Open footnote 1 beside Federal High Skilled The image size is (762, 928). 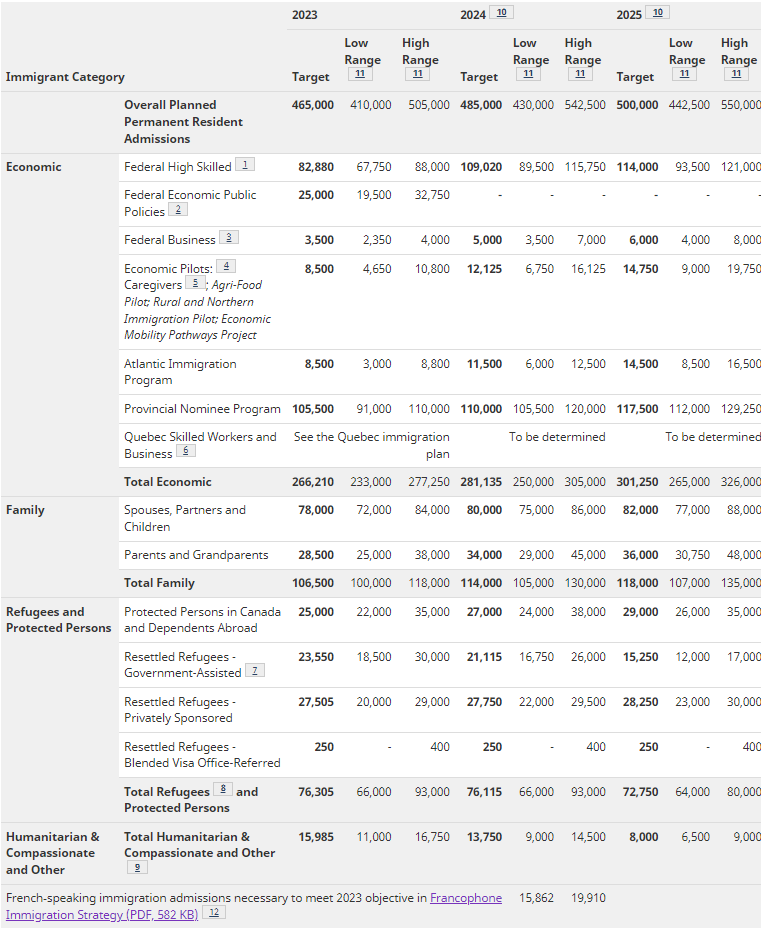tap(245, 165)
